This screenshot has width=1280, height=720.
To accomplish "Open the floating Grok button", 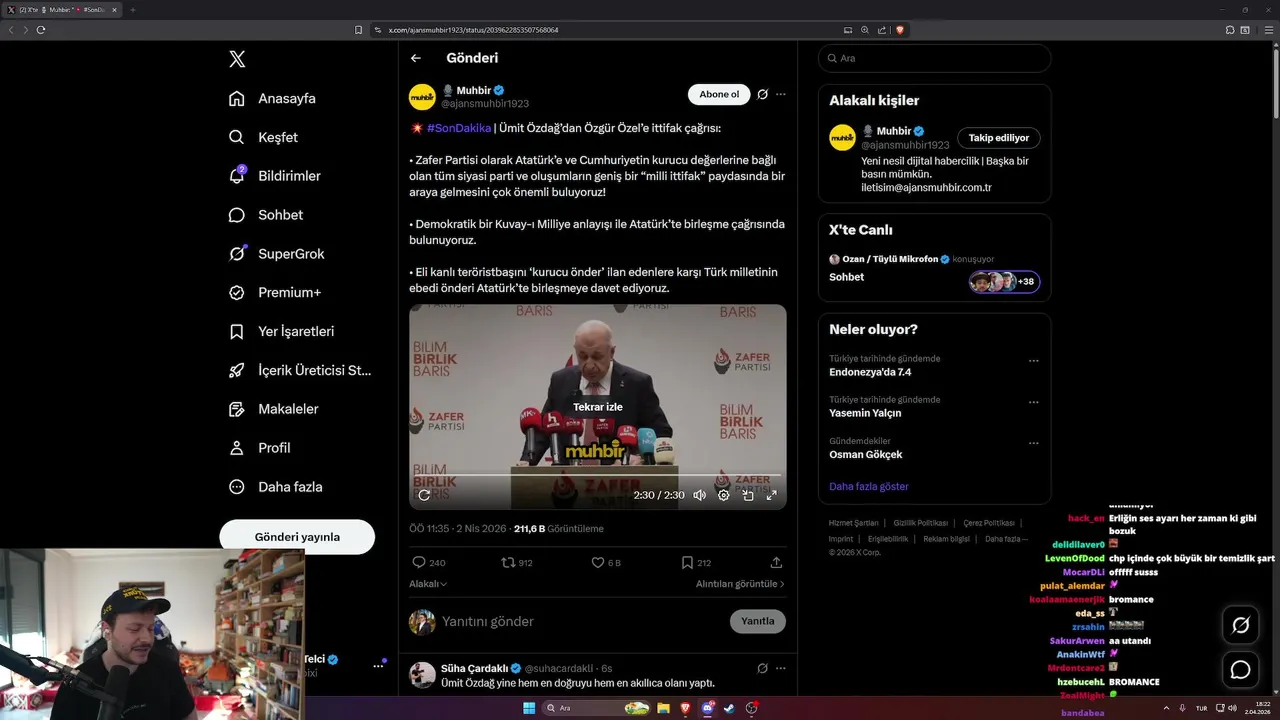I will point(1241,625).
